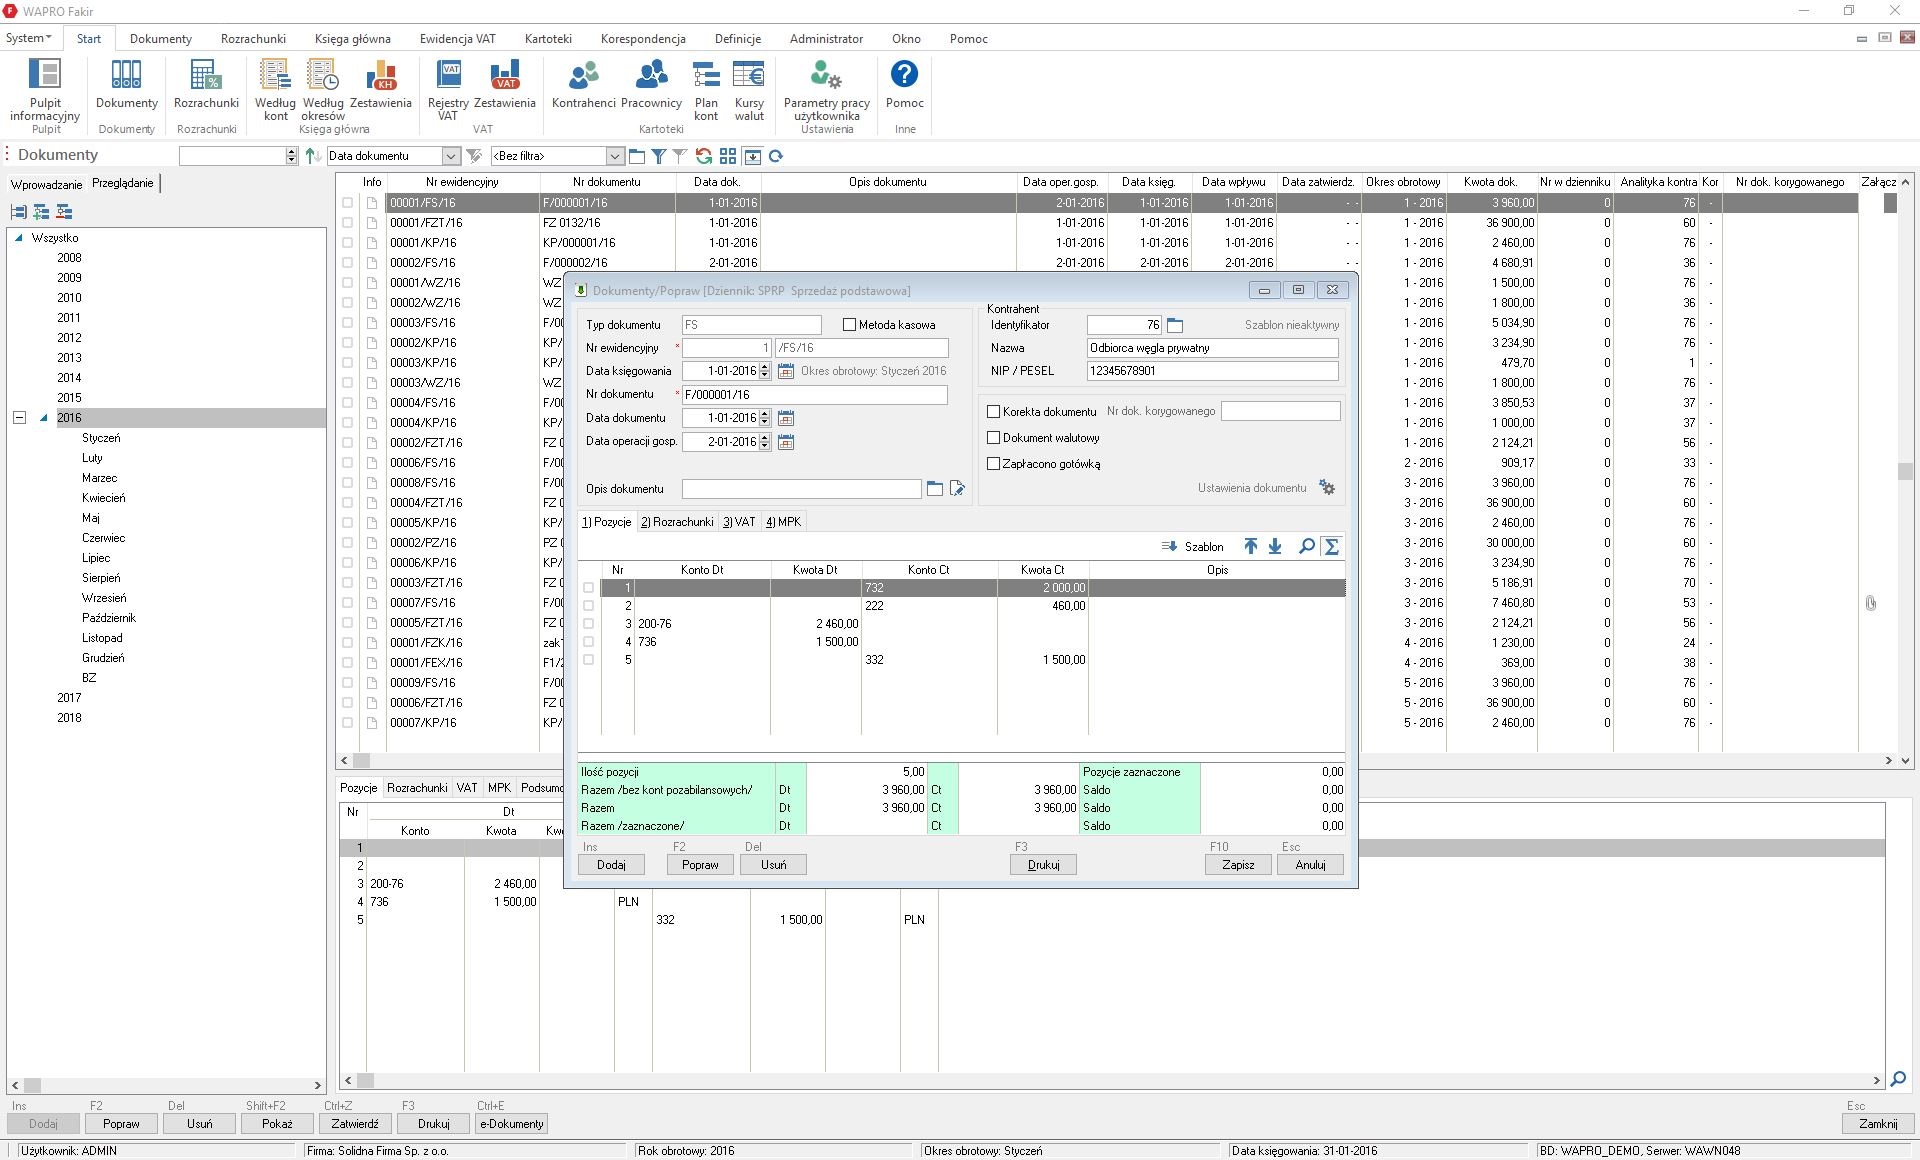Viewport: 1920px width, 1160px height.
Task: Open the calendar next to Data dokumentu
Action: tap(786, 418)
